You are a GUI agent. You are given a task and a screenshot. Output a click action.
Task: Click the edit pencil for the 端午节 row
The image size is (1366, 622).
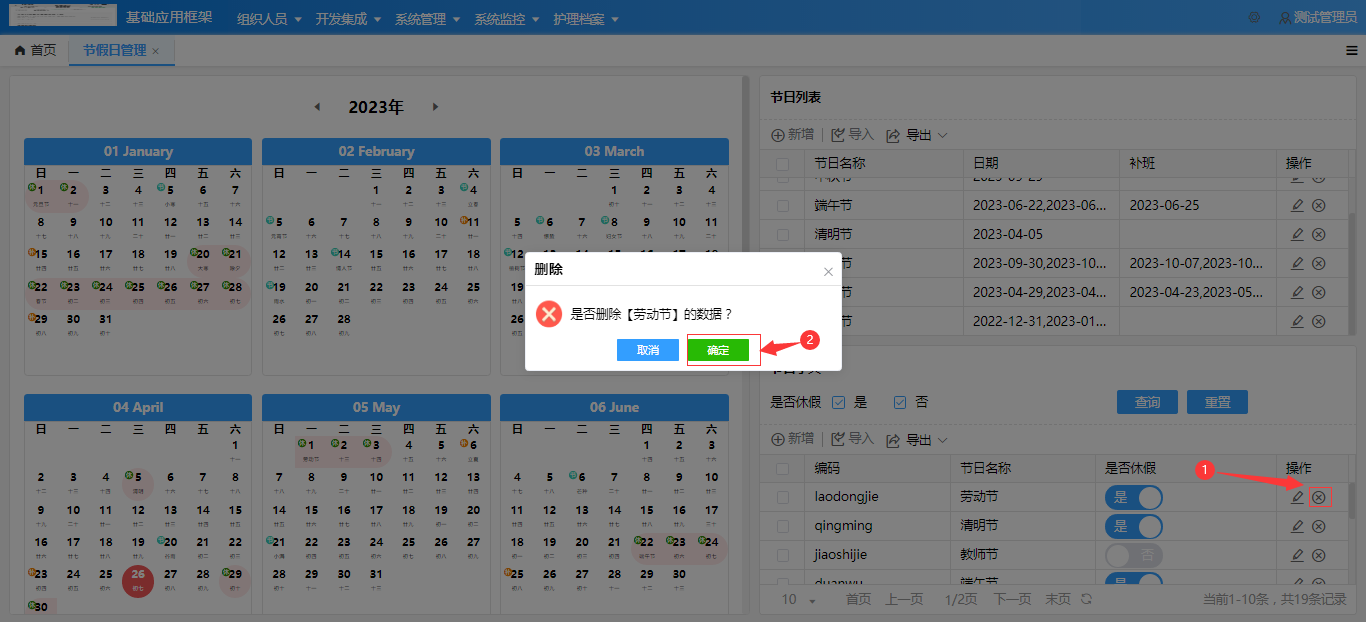pos(1296,205)
